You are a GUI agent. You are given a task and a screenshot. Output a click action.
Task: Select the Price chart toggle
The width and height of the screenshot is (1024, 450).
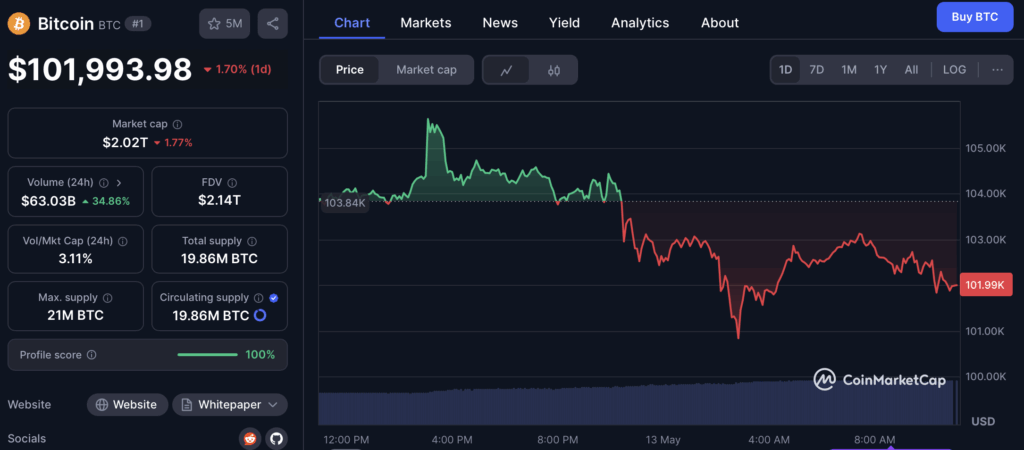[350, 70]
